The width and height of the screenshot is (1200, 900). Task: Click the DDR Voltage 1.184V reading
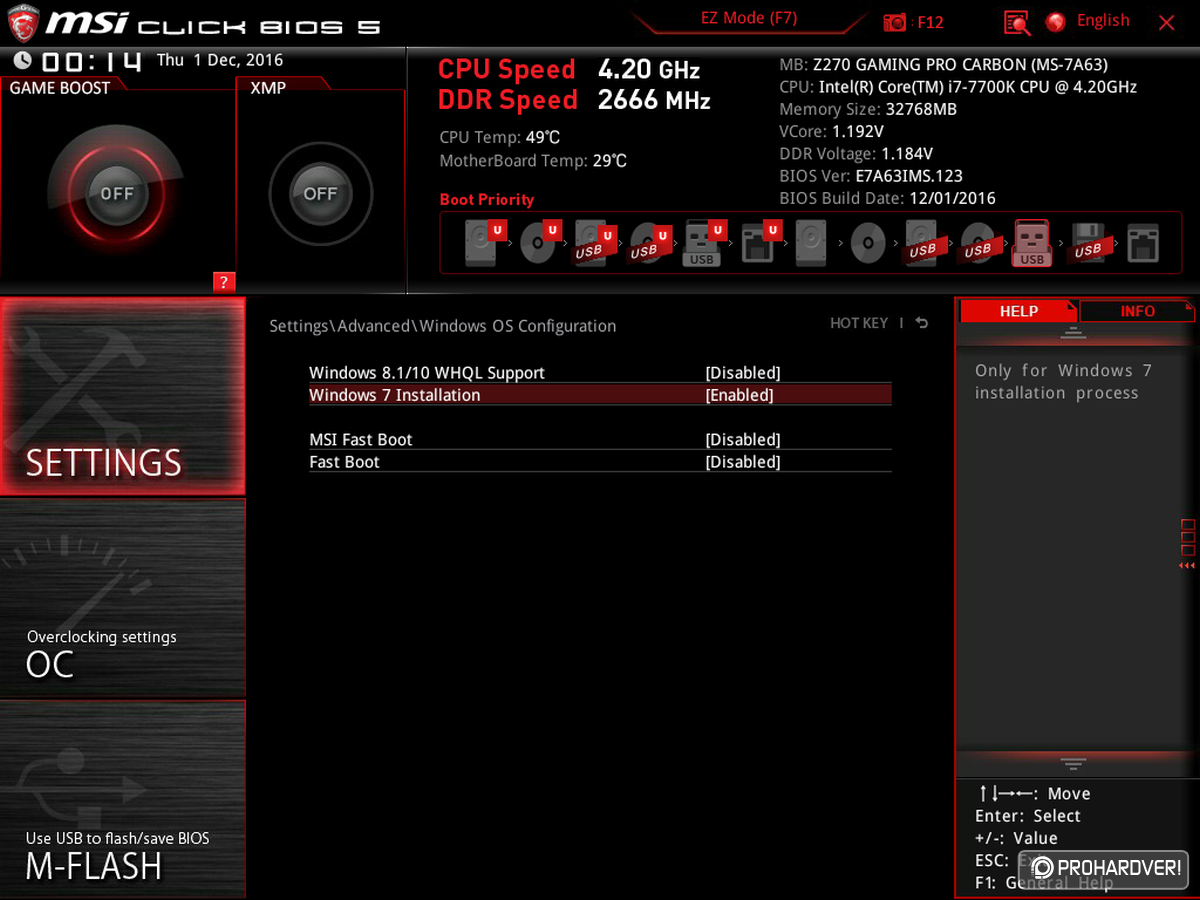tap(856, 154)
